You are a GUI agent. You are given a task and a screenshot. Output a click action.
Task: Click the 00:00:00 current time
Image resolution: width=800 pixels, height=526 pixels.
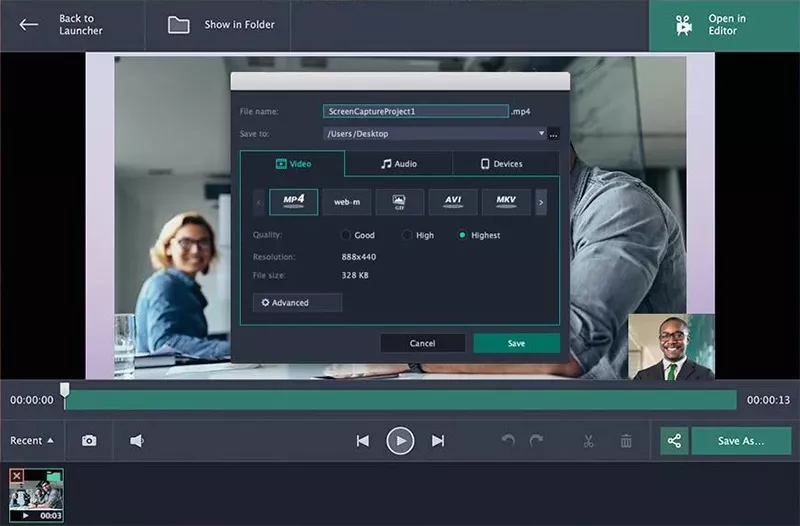[x=32, y=400]
